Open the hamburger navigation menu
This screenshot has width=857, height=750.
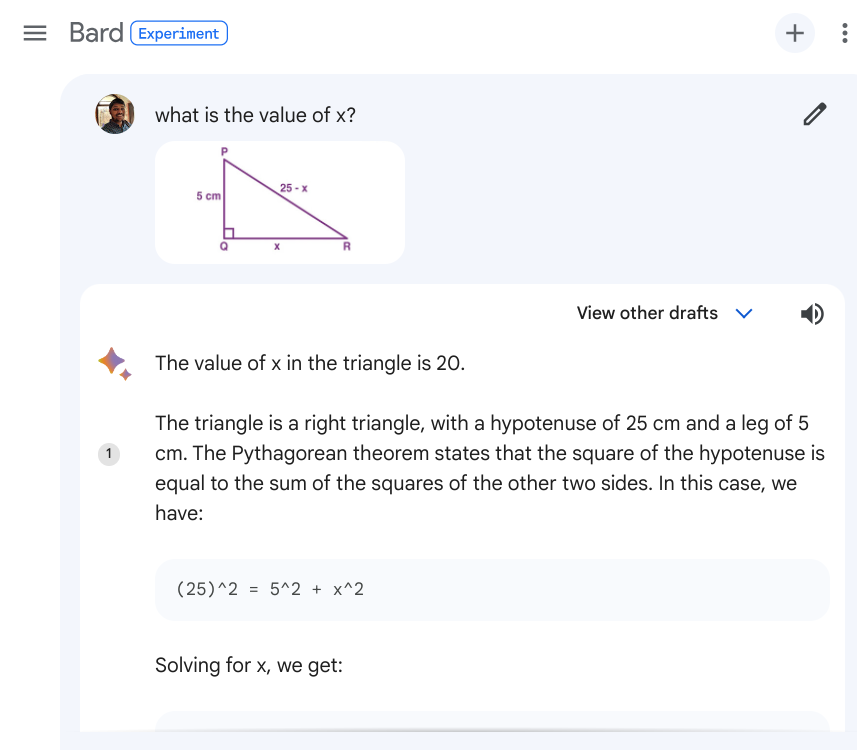(x=35, y=32)
